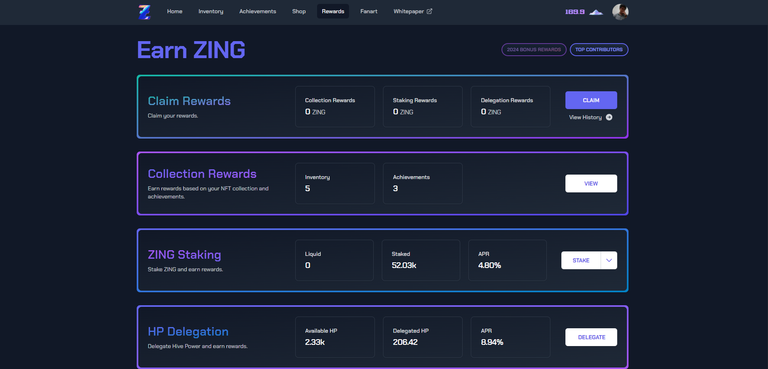Click VIEW in Collection Rewards
768x369 pixels.
[591, 183]
